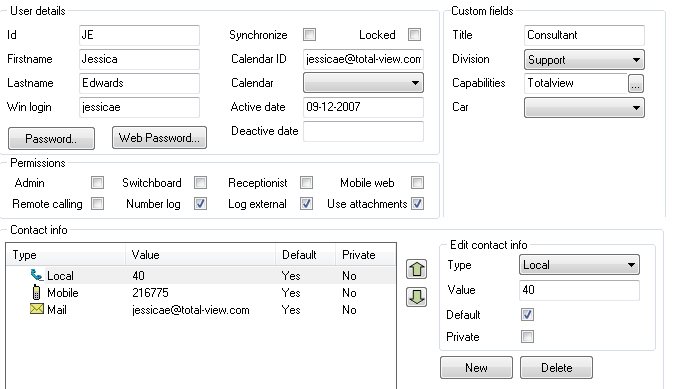Screen dimensions: 689x389
Task: Click jessicae@total-view.com in contact list
Action: pyautogui.click(x=191, y=310)
